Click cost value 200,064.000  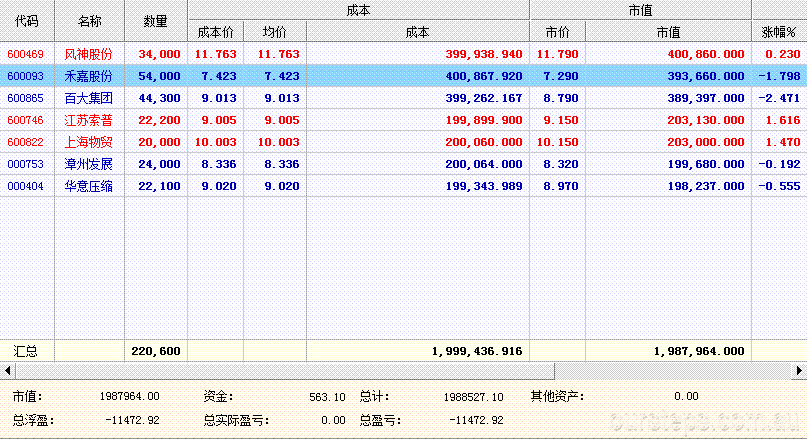[484, 164]
